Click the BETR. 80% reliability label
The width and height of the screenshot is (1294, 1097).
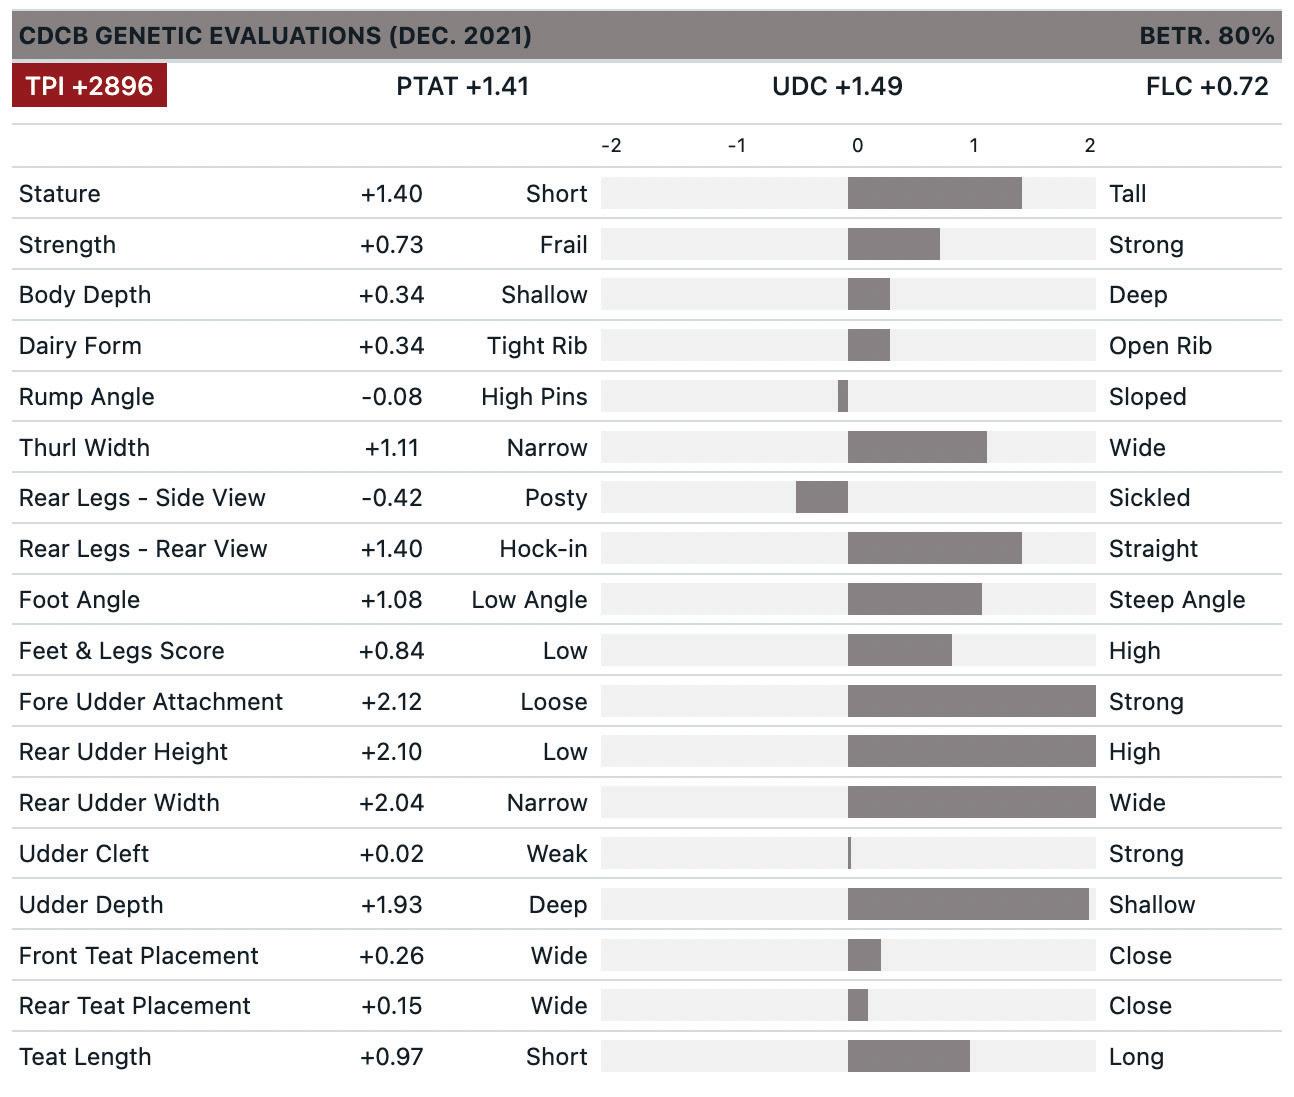coord(1206,36)
